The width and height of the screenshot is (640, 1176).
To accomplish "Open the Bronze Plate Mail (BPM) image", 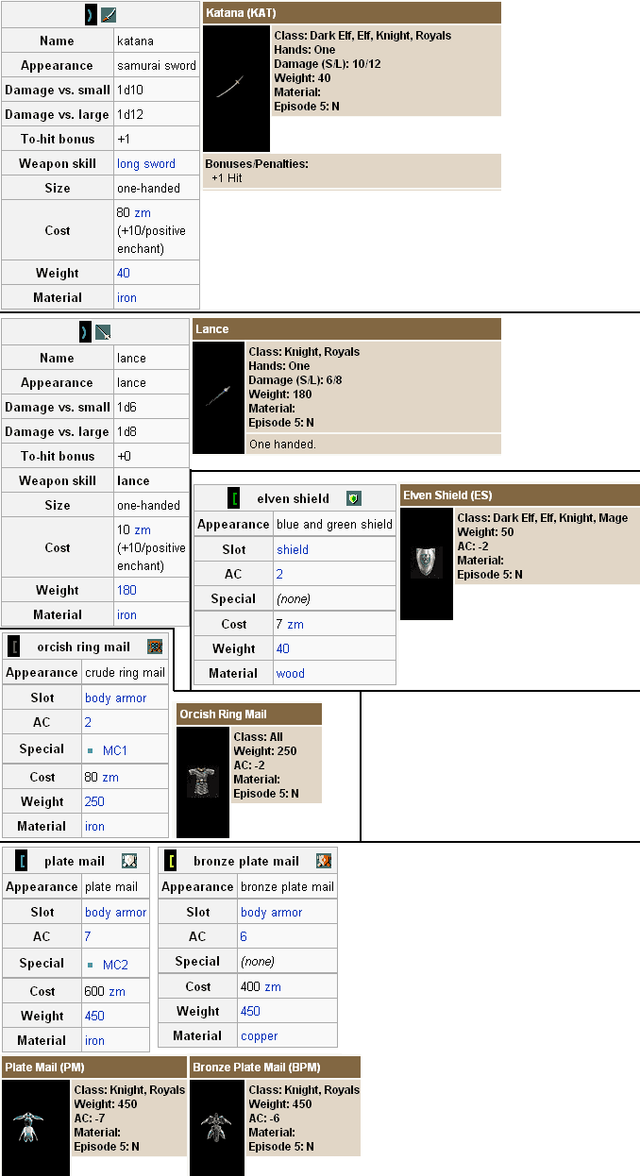I will [218, 1128].
